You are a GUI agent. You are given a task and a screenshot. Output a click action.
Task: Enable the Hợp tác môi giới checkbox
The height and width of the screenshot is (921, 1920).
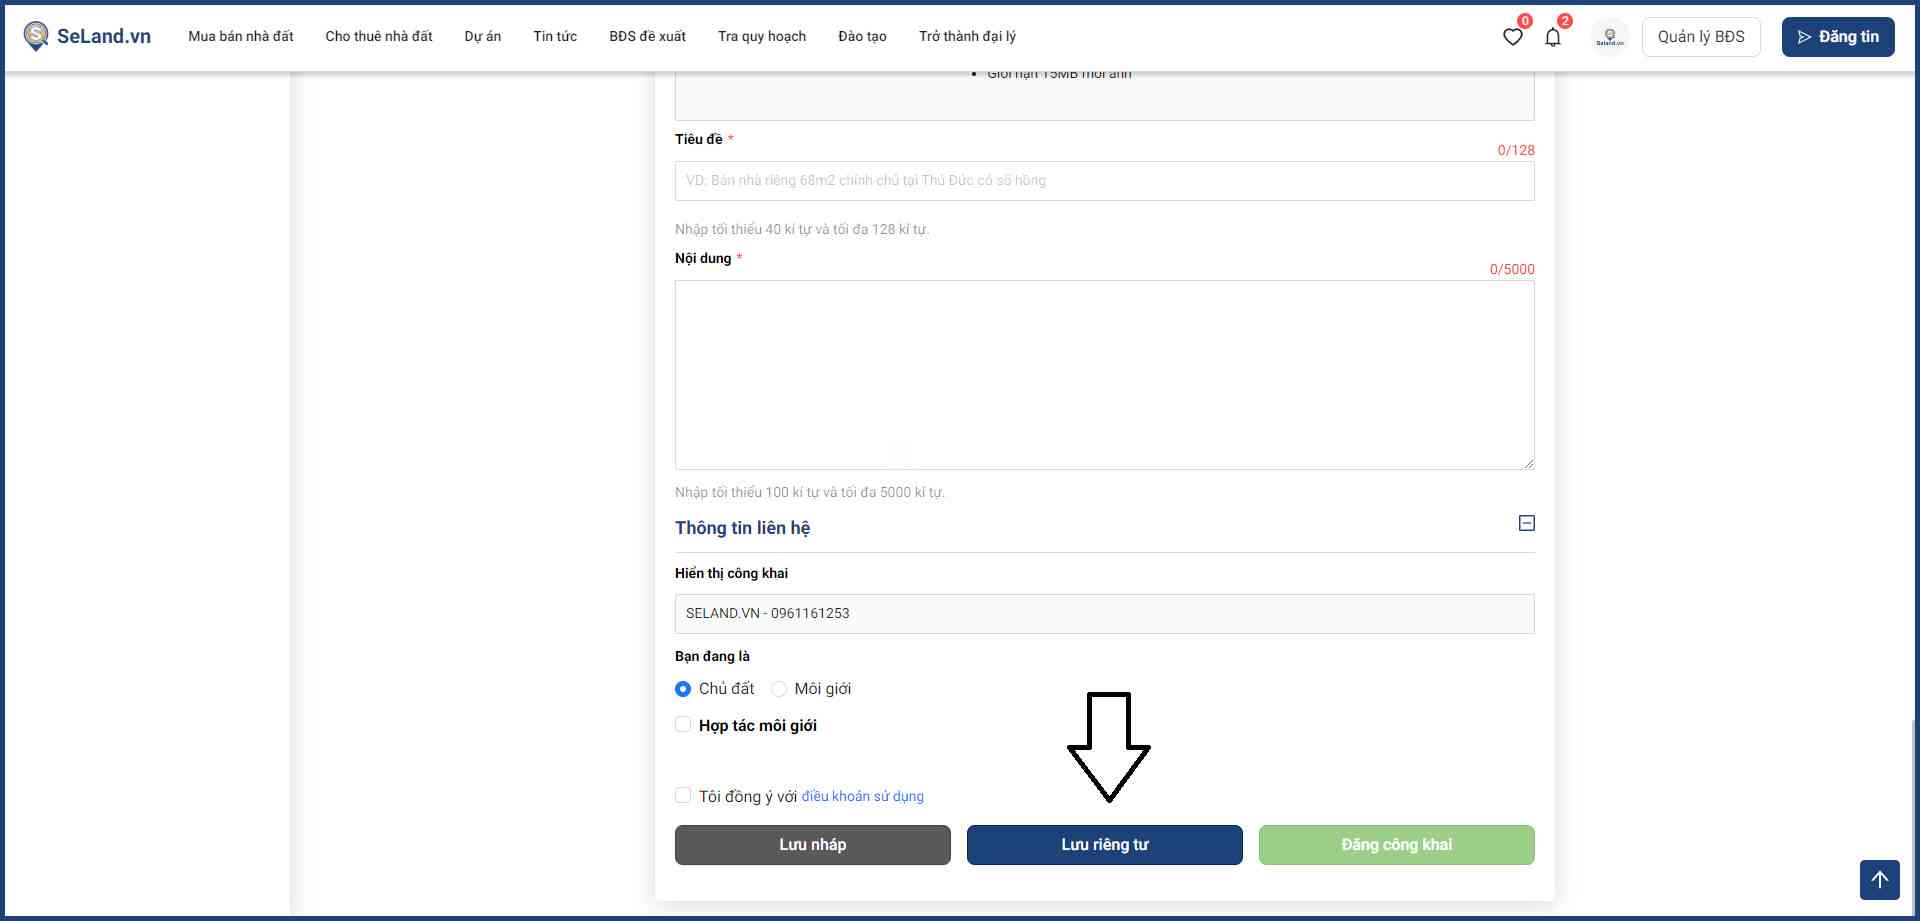[683, 725]
